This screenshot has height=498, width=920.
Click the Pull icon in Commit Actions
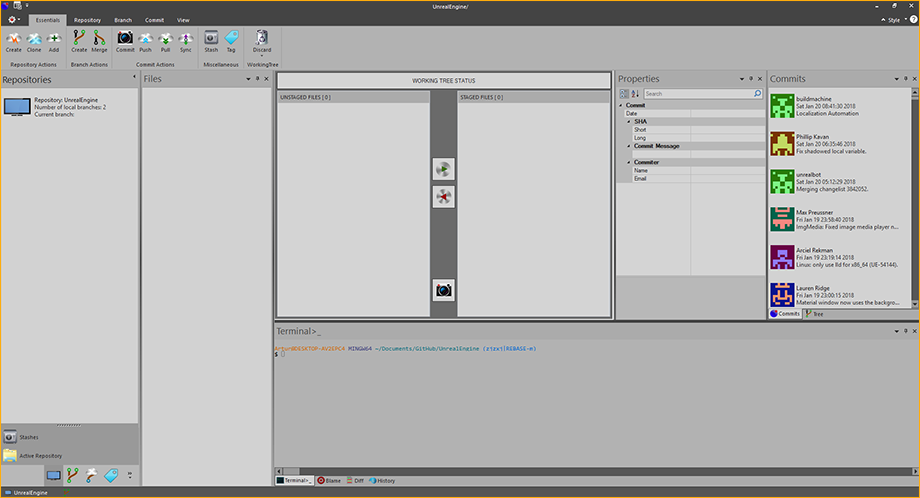(166, 39)
